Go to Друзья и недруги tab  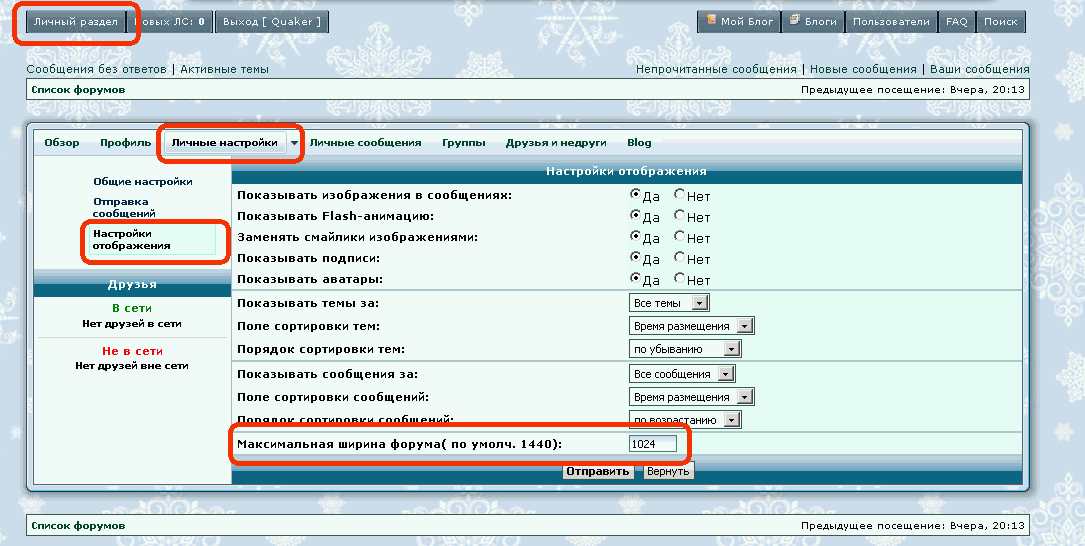555,143
